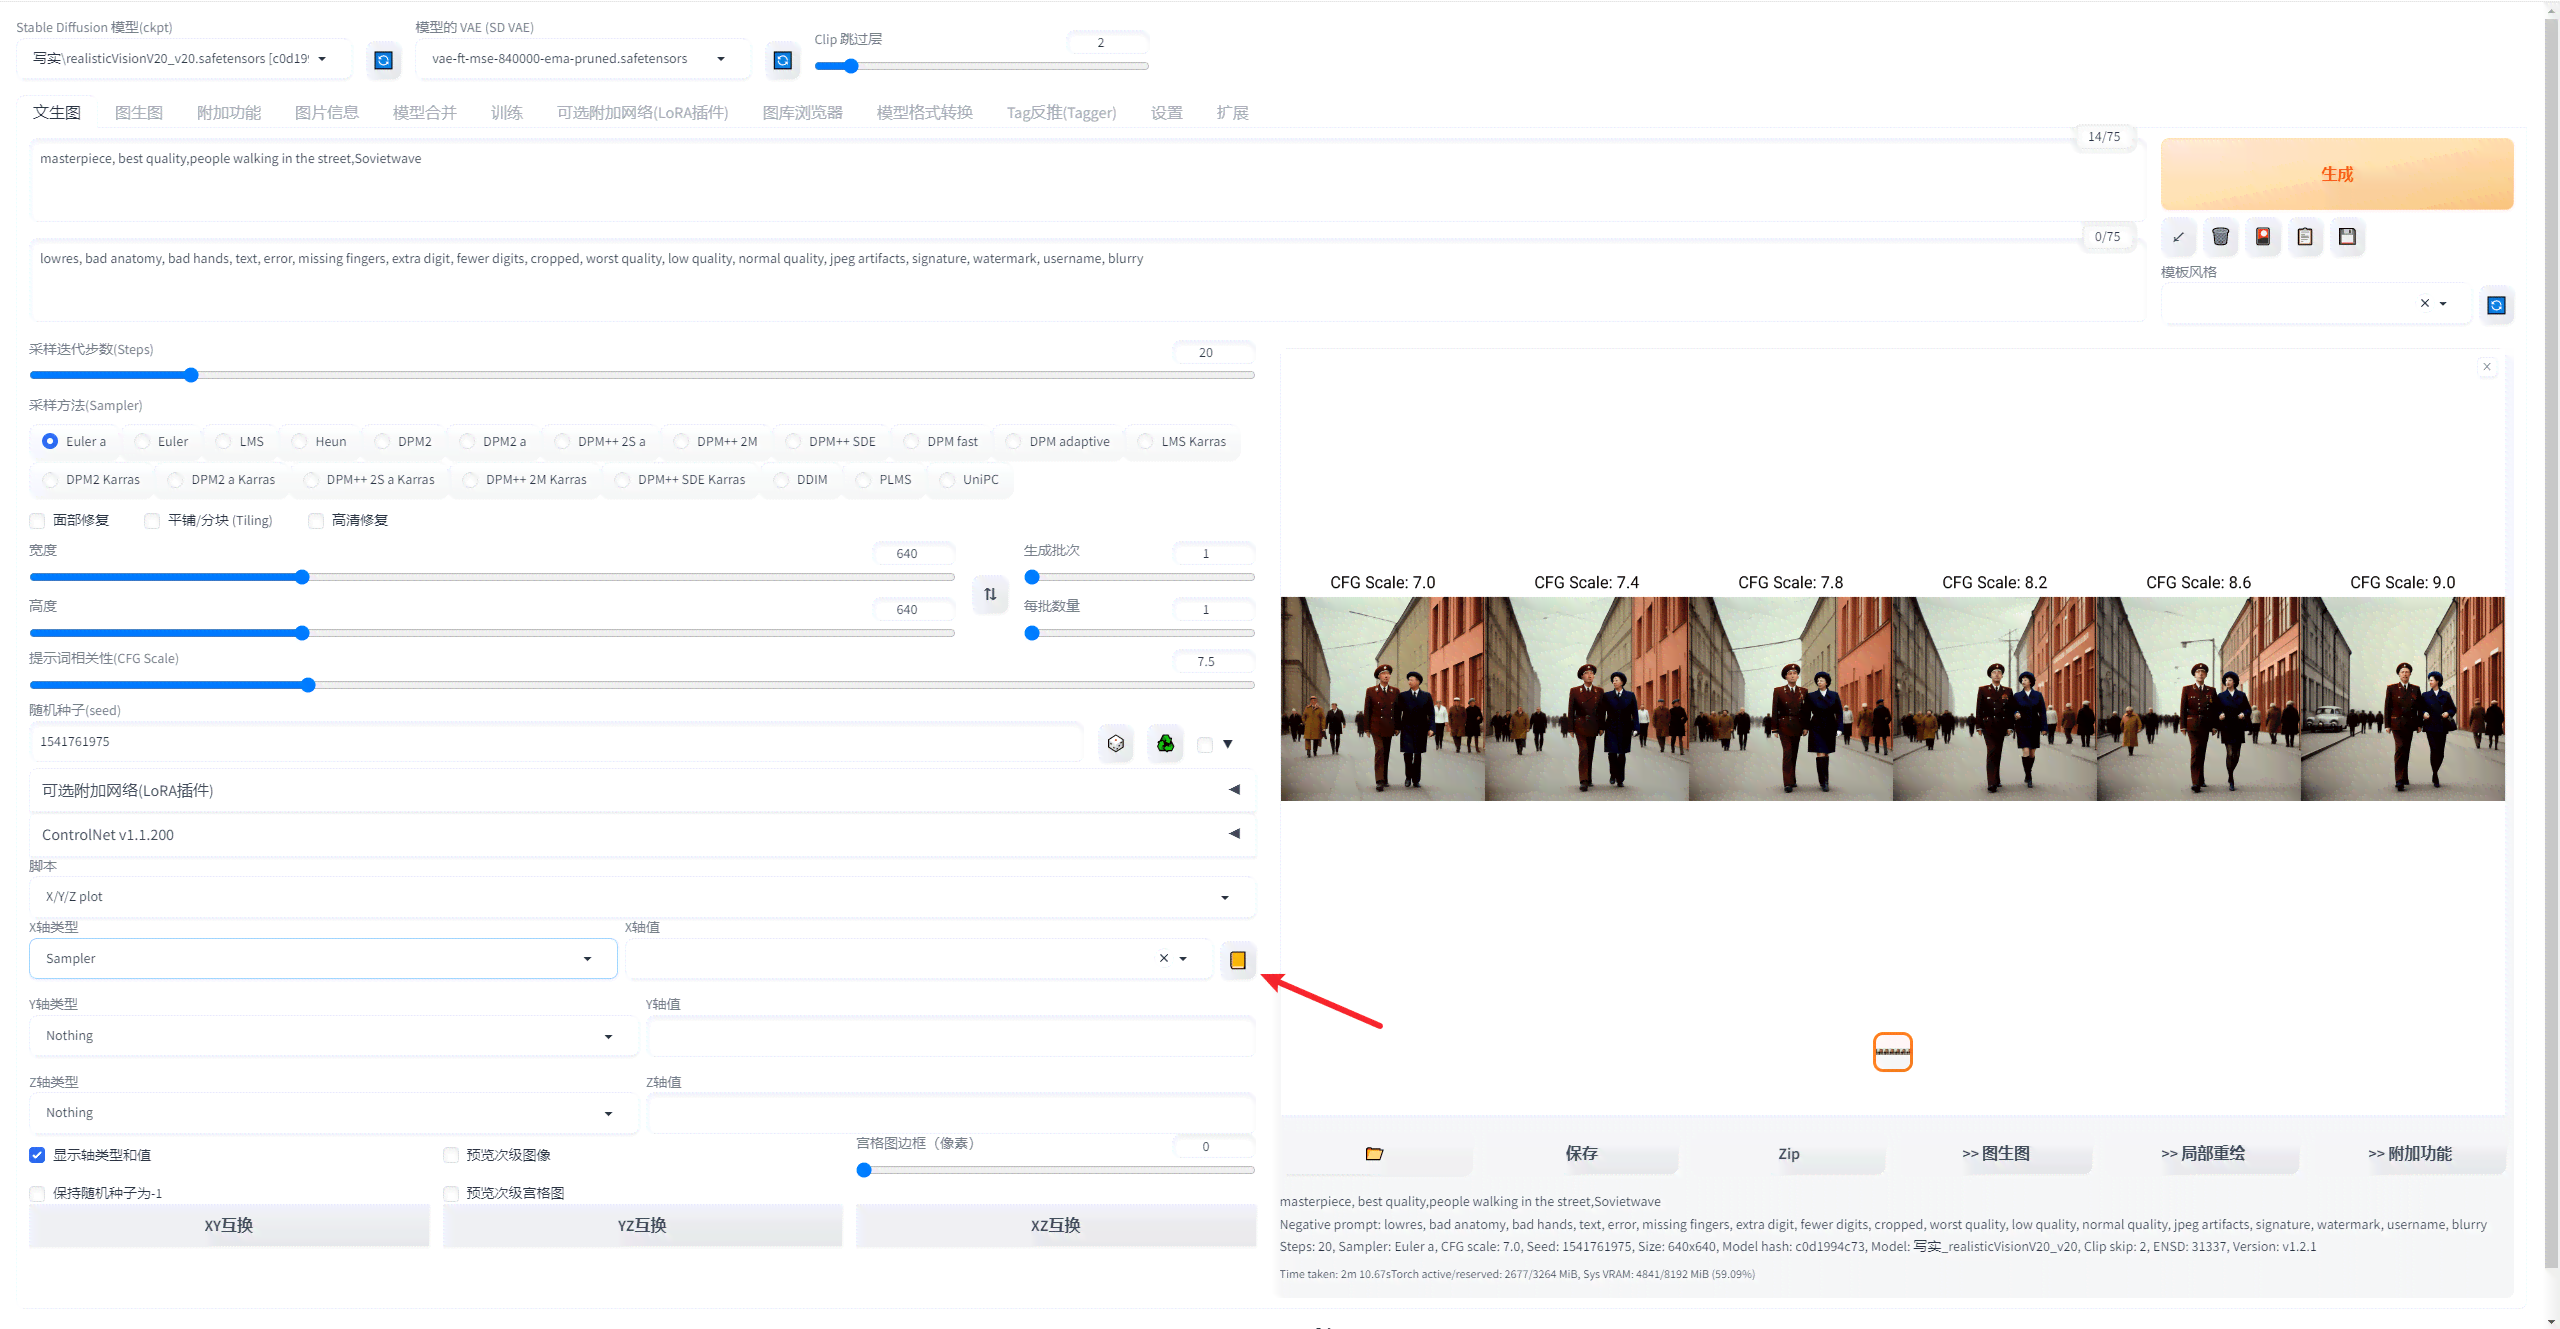Click the model refresh icon next to checkpoint

point(383,61)
